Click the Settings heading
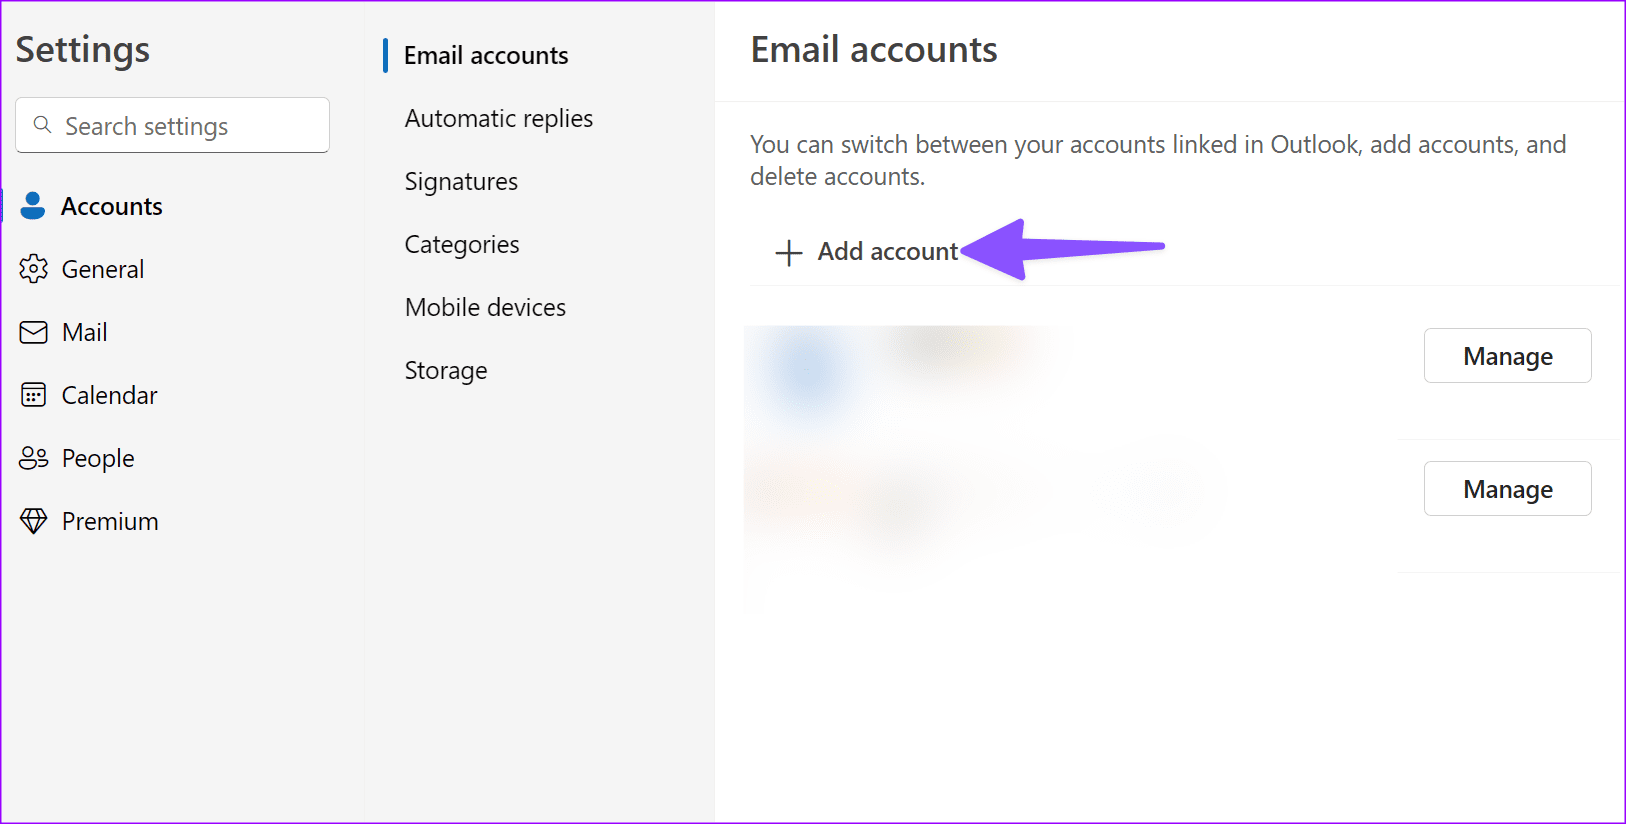 point(82,49)
